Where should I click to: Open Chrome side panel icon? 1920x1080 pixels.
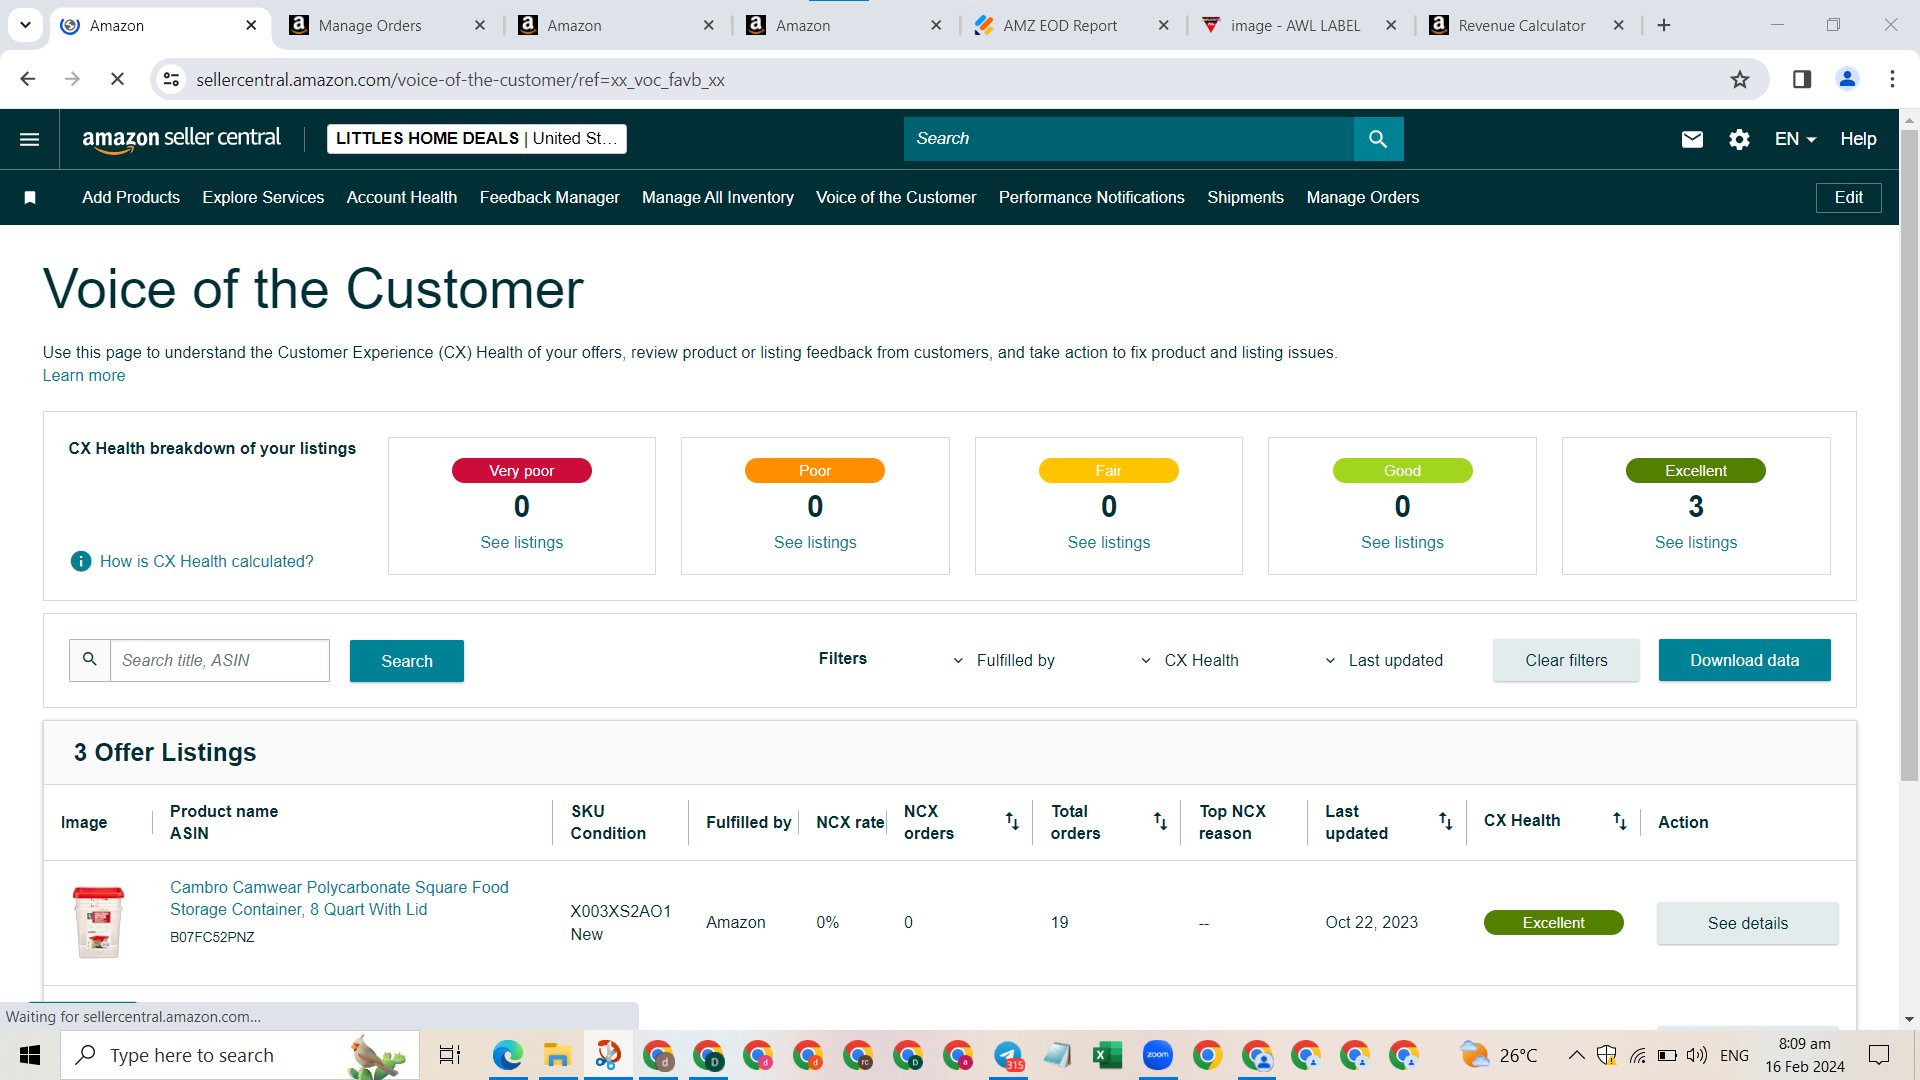pyautogui.click(x=1802, y=79)
